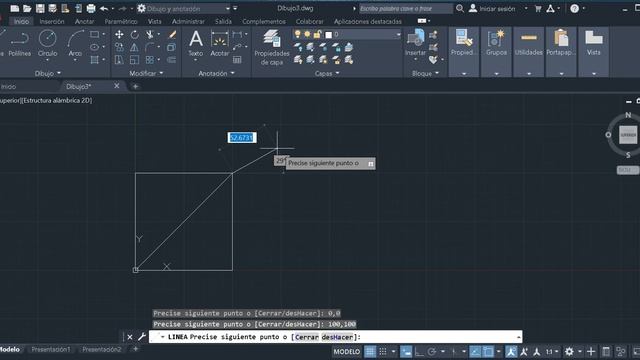The height and width of the screenshot is (360, 640).
Task: Click the status bar Customization plus icon
Action: [x=591, y=351]
